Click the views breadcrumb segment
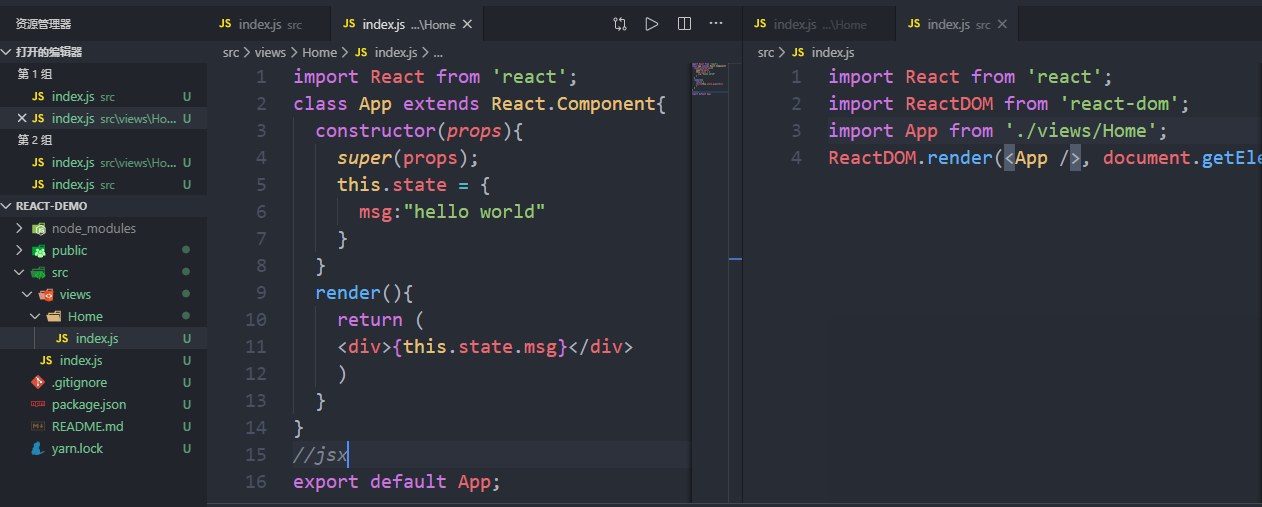Screen dimensions: 1262x507 [x=270, y=52]
